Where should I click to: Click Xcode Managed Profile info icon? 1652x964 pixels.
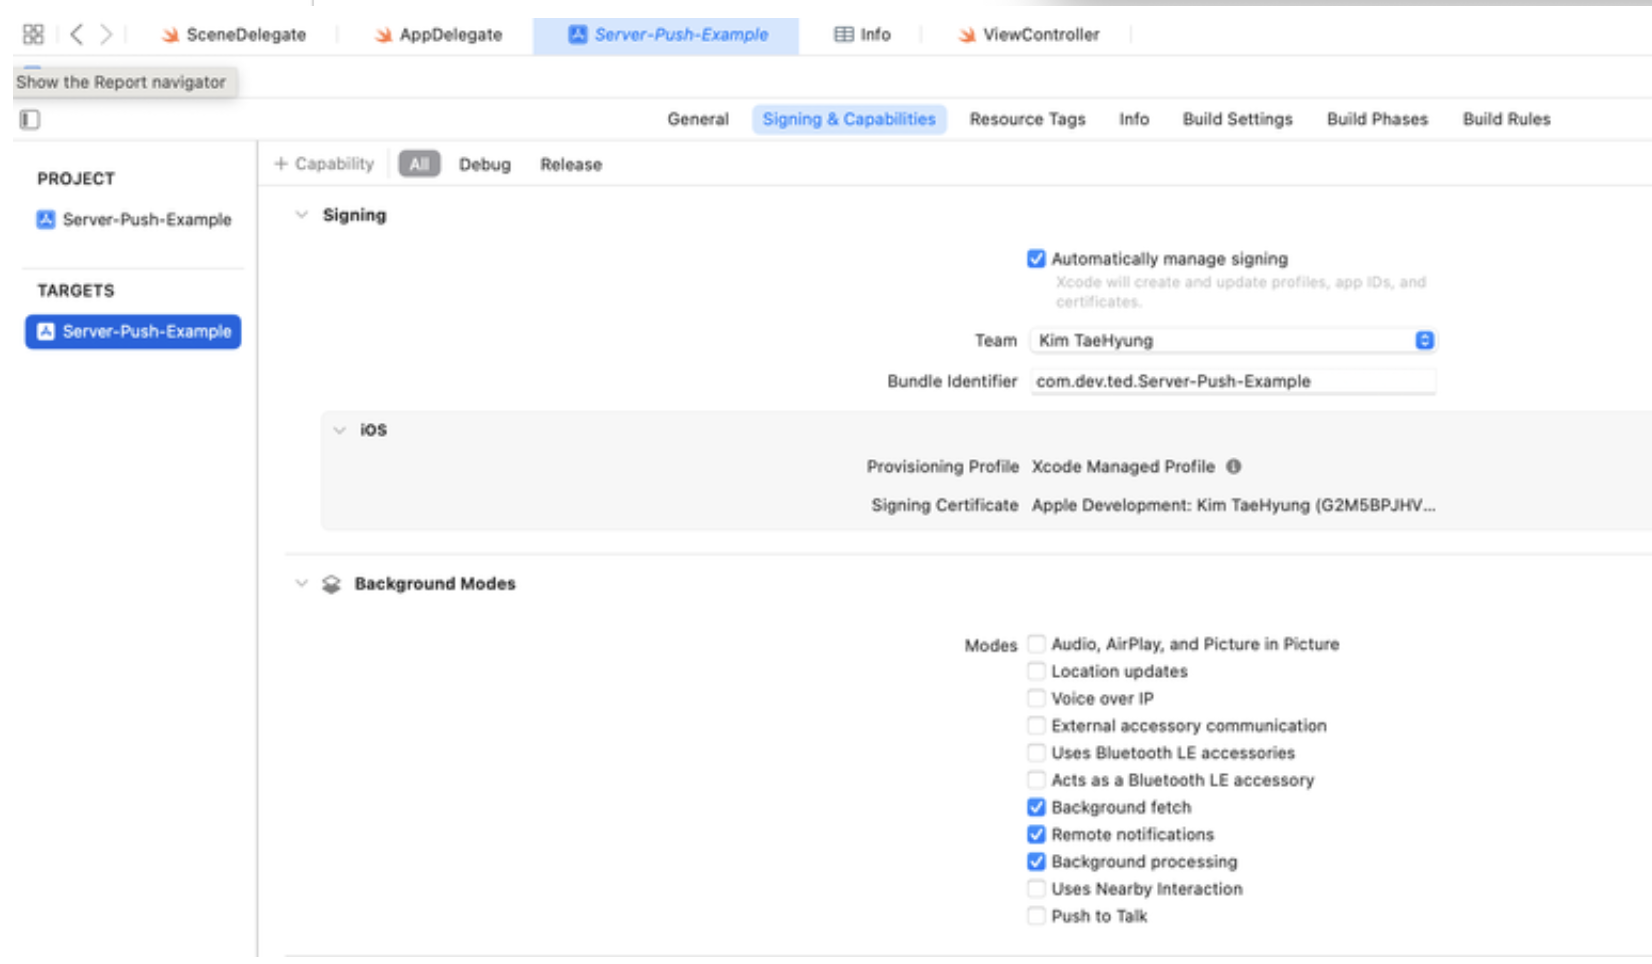tap(1234, 467)
